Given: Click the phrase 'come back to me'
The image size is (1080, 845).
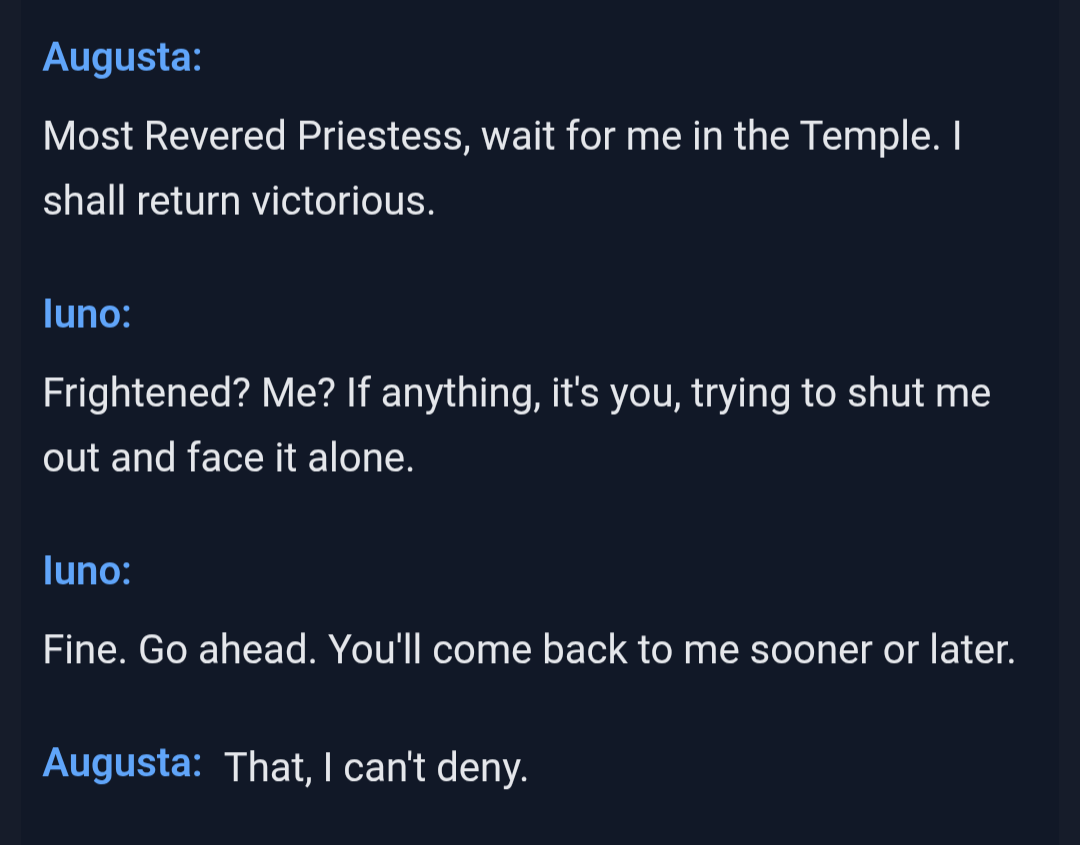Looking at the screenshot, I should pos(585,649).
